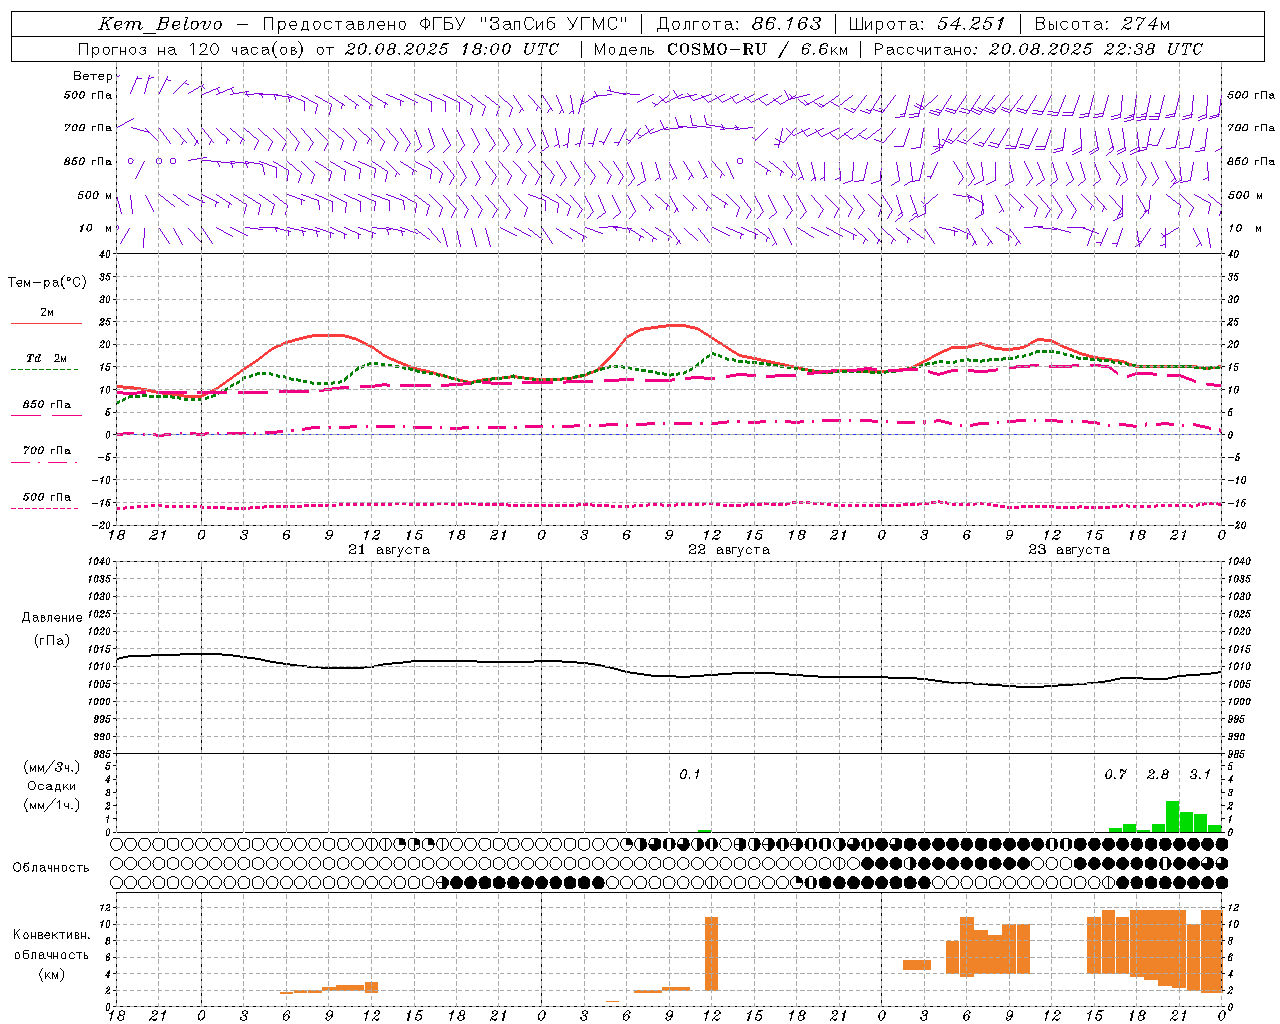
Task: Click the latitude value Широта: 54.251
Action: pos(926,24)
